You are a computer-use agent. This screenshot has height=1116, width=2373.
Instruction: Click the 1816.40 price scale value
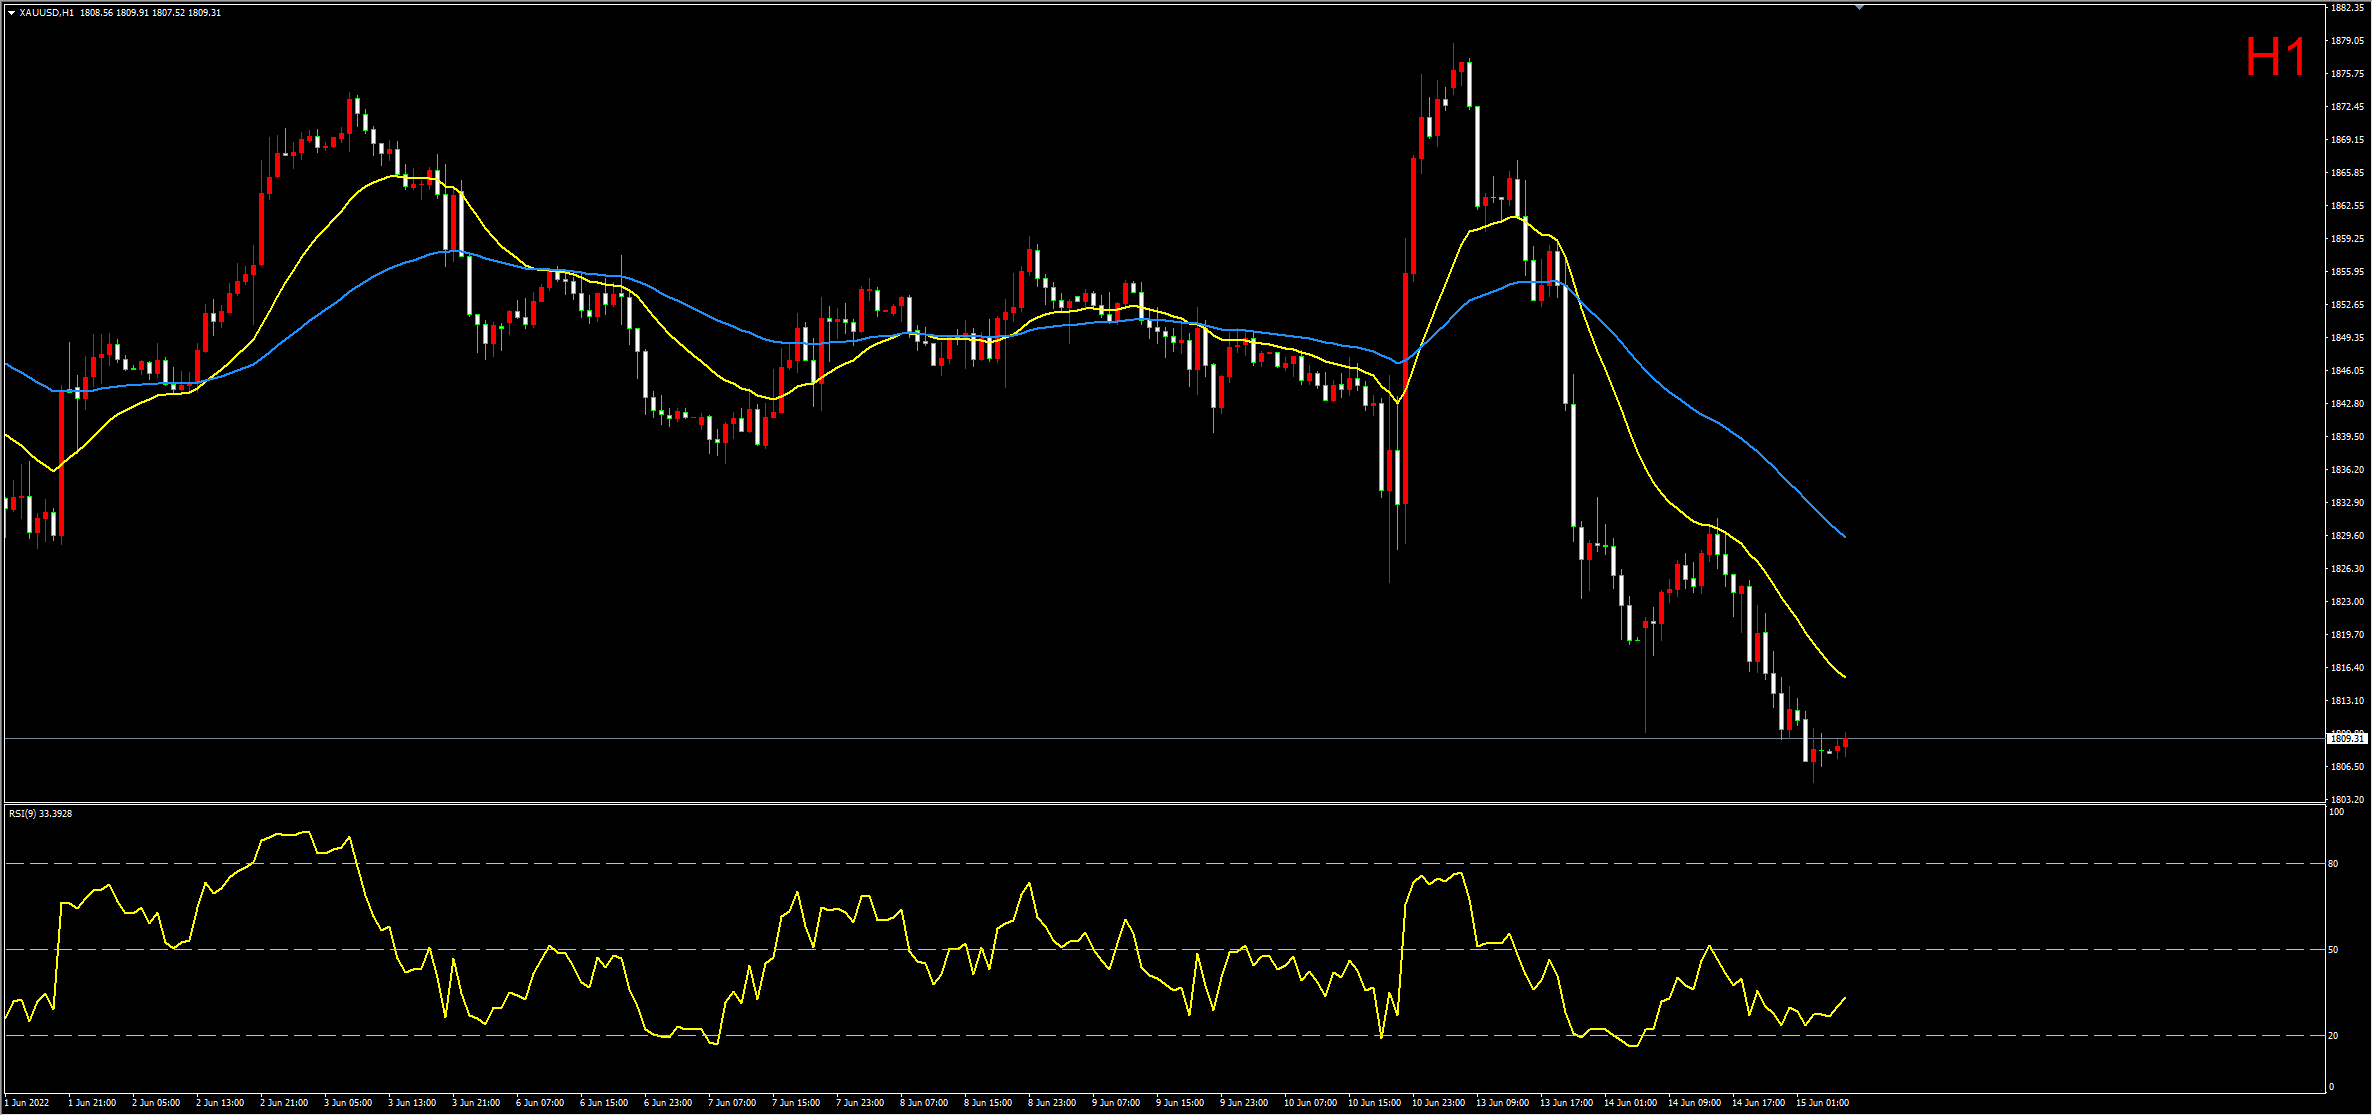pos(2347,668)
